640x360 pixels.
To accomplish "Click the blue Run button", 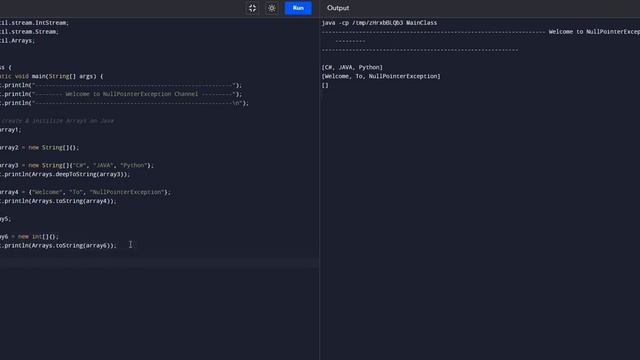I will click(298, 8).
